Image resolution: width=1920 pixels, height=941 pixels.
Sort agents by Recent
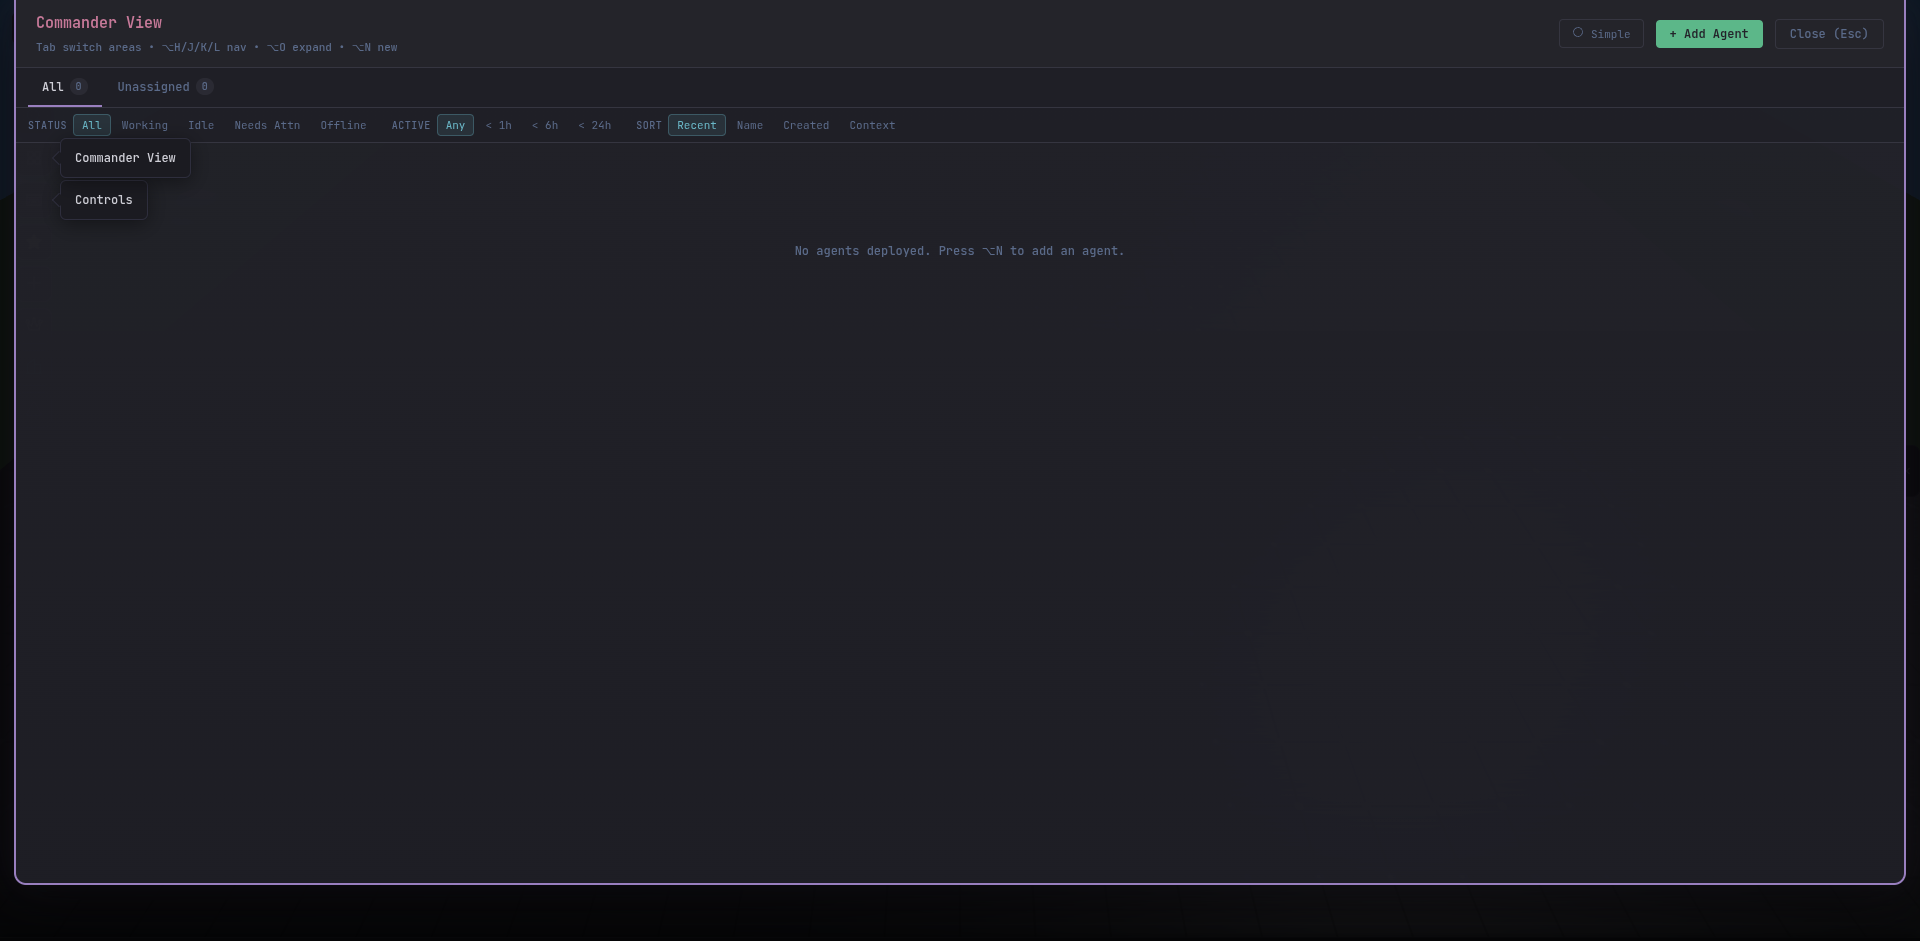pos(697,125)
